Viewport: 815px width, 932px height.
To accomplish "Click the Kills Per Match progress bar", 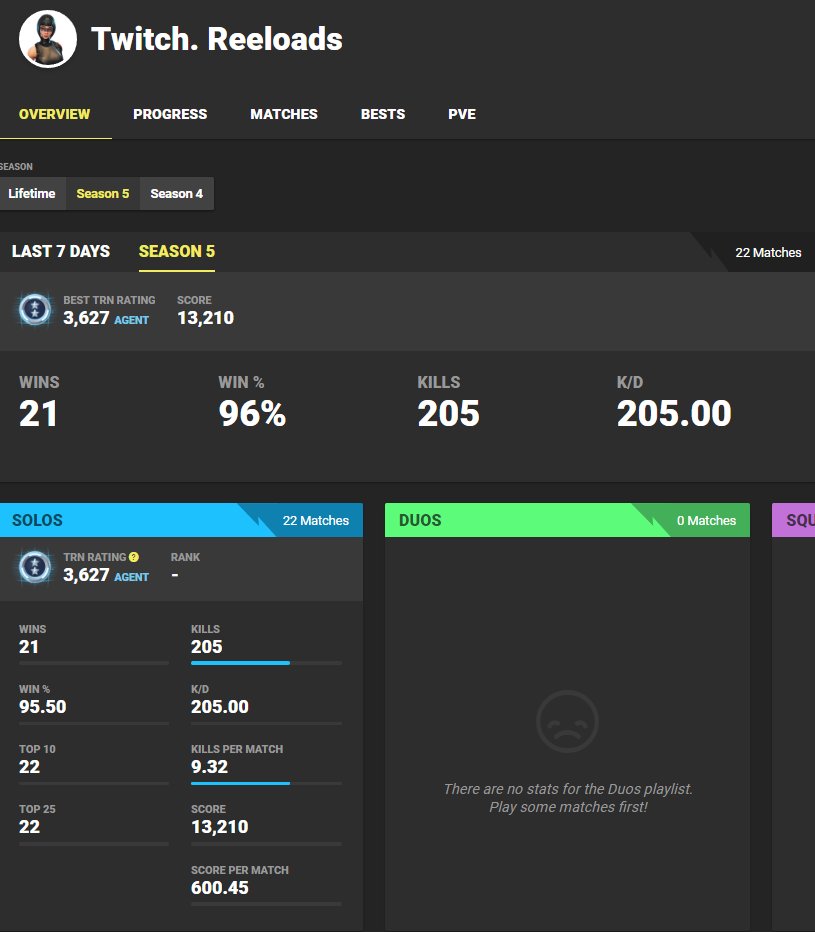I will [266, 783].
